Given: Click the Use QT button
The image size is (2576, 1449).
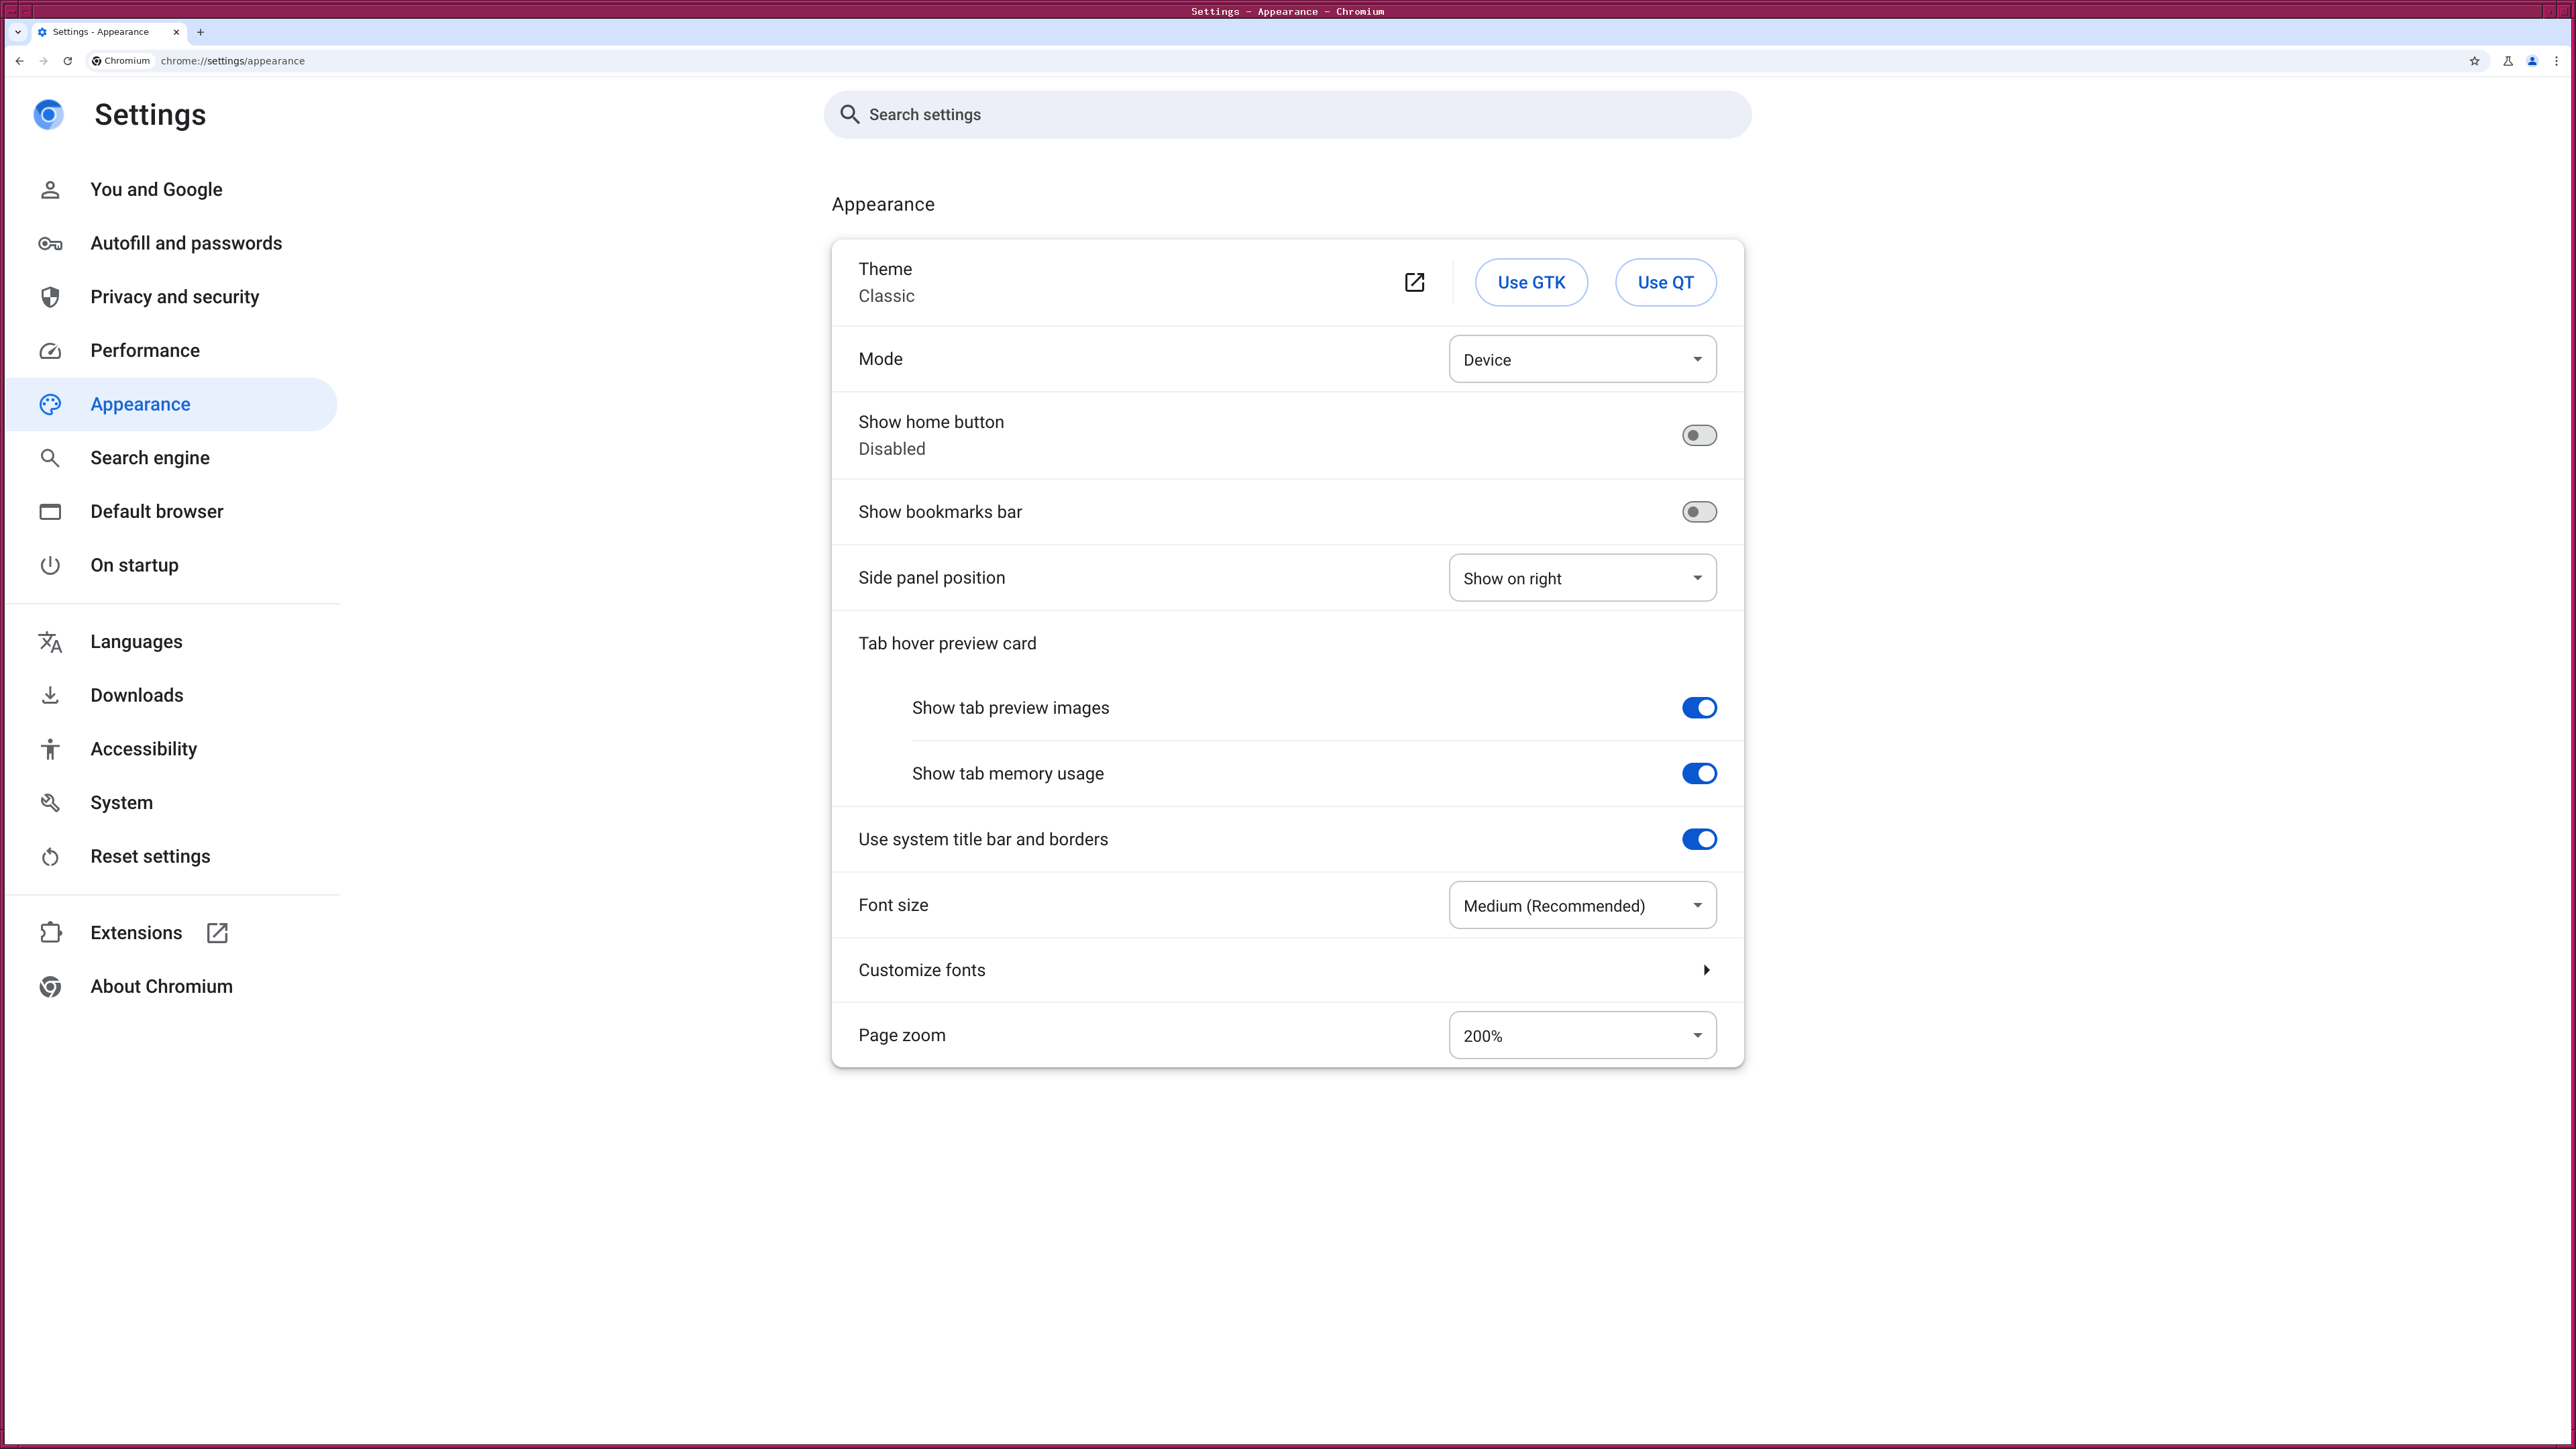Looking at the screenshot, I should click(x=1665, y=283).
